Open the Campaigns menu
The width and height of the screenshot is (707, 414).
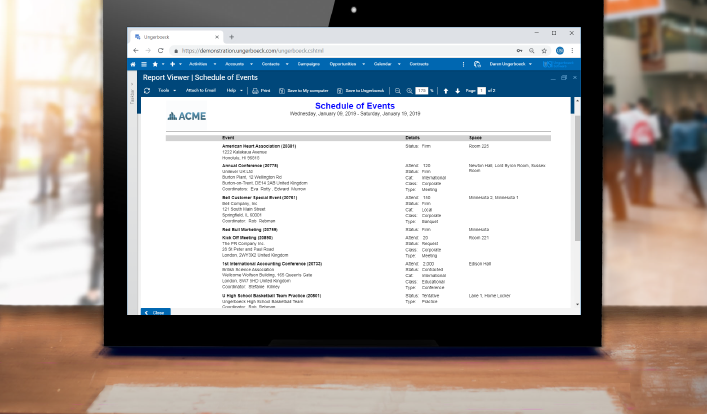(309, 64)
